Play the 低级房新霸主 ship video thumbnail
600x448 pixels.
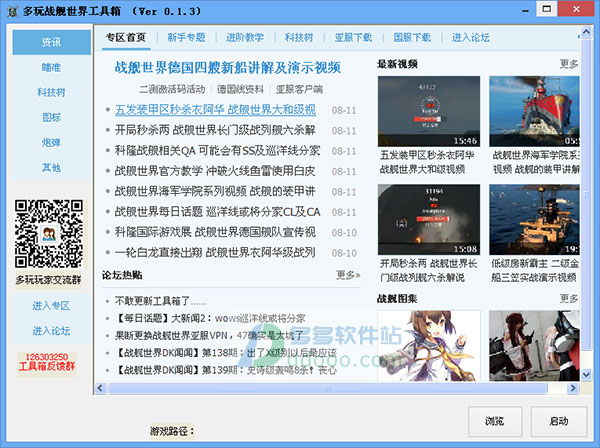click(534, 220)
